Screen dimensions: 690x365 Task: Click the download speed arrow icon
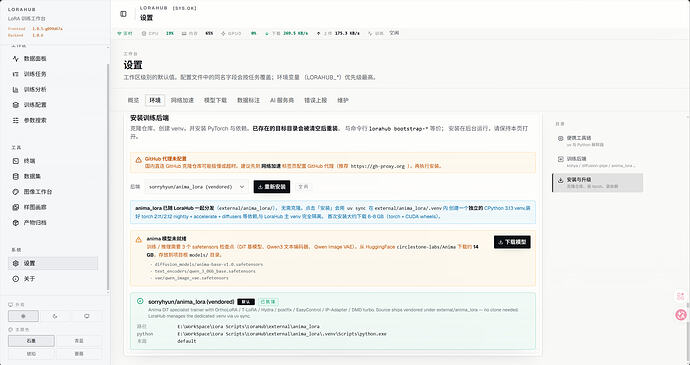267,33
